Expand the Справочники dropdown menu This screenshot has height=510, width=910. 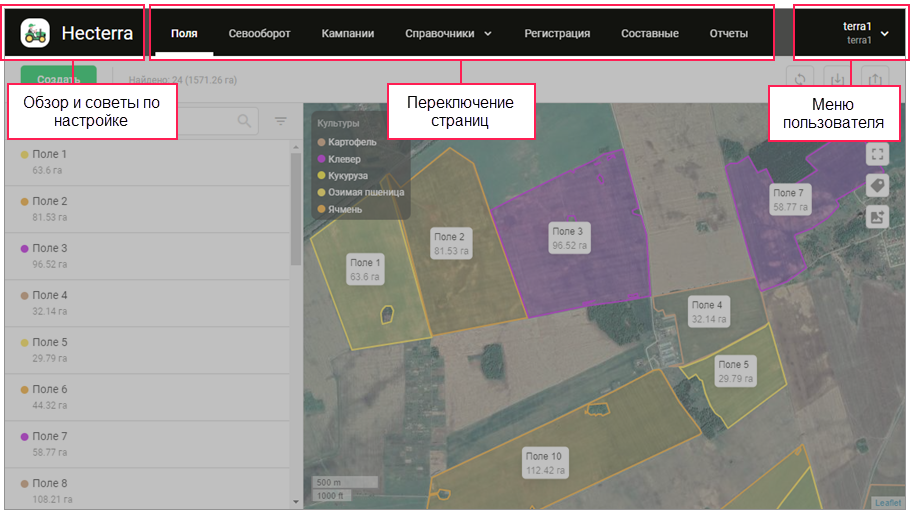click(x=449, y=33)
